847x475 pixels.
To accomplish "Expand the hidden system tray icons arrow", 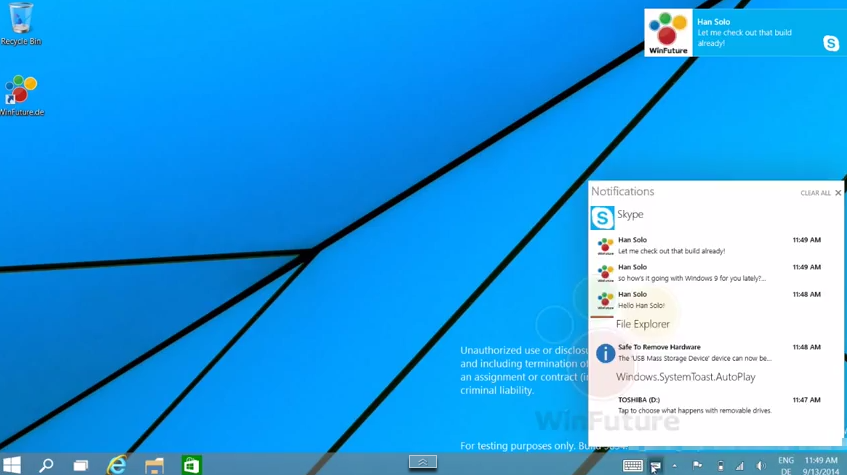I will point(675,466).
